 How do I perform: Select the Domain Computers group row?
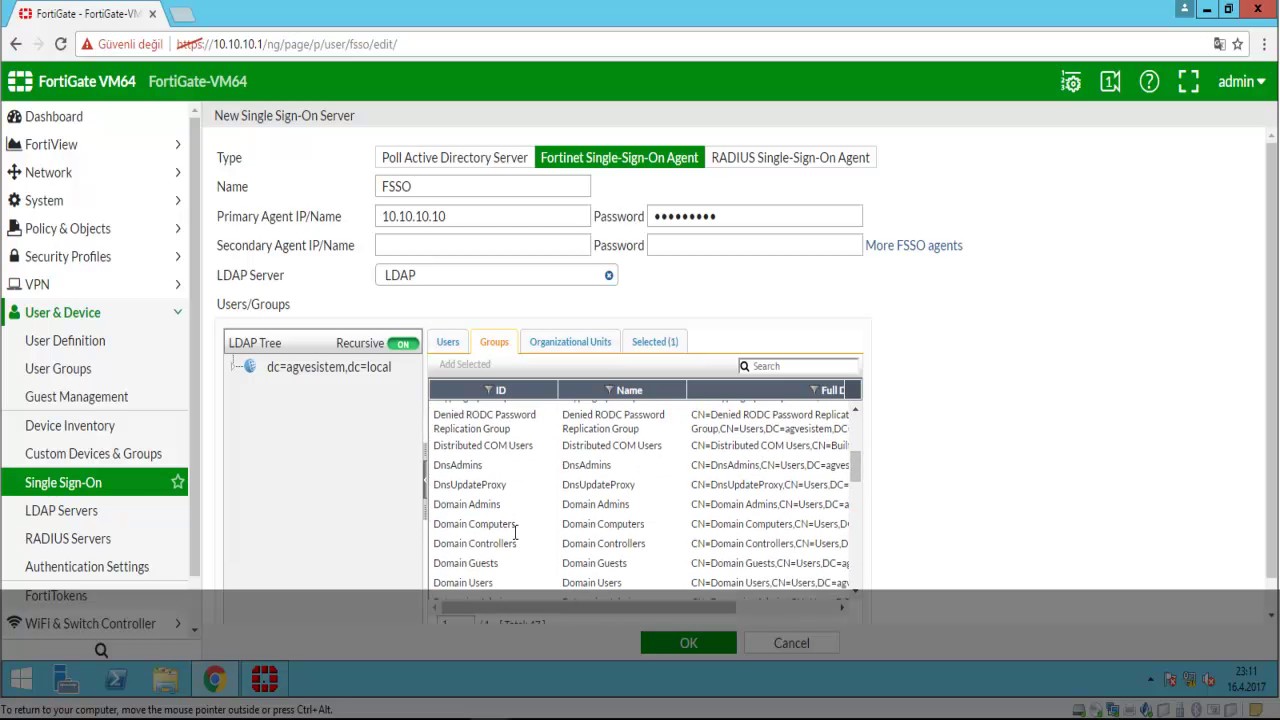click(x=641, y=524)
